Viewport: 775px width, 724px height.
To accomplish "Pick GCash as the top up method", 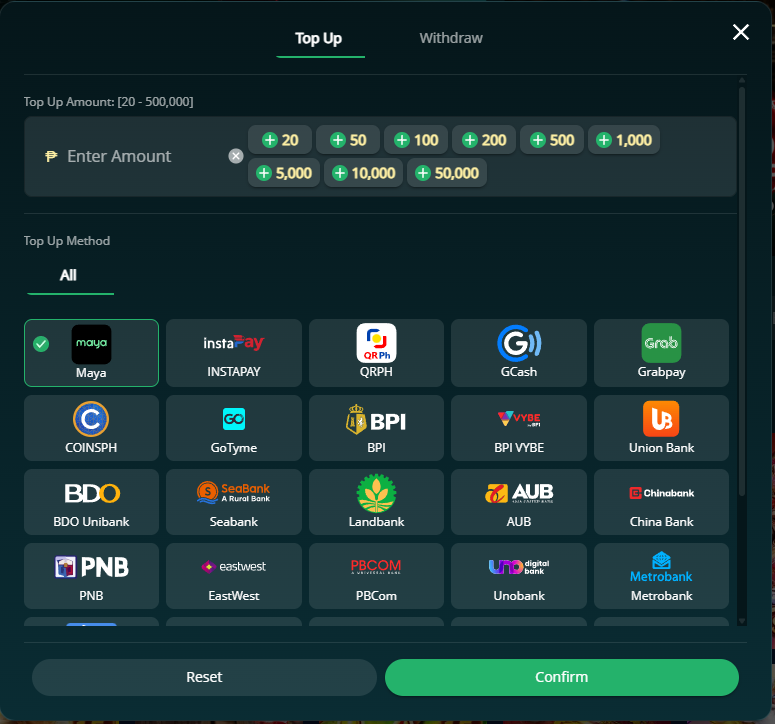I will click(x=518, y=353).
